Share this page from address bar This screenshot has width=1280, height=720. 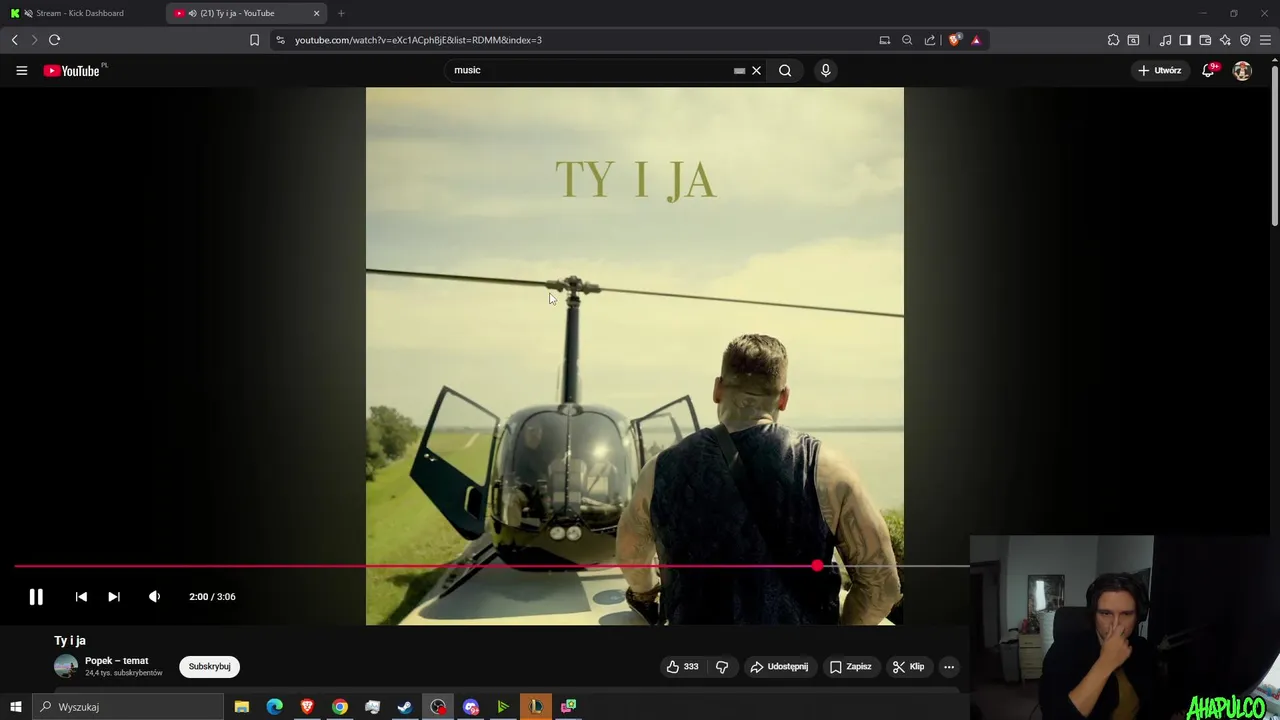point(930,40)
